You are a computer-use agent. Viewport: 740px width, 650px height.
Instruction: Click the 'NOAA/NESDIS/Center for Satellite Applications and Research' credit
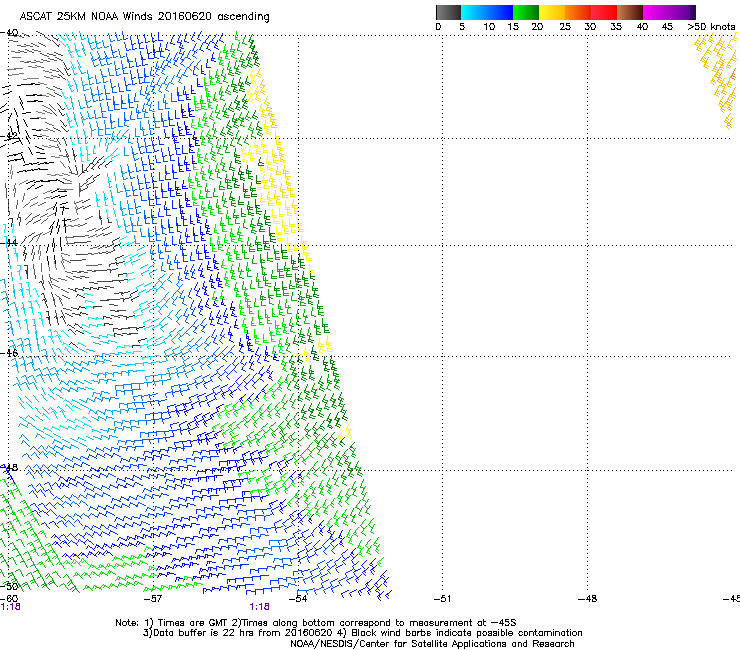(x=432, y=644)
